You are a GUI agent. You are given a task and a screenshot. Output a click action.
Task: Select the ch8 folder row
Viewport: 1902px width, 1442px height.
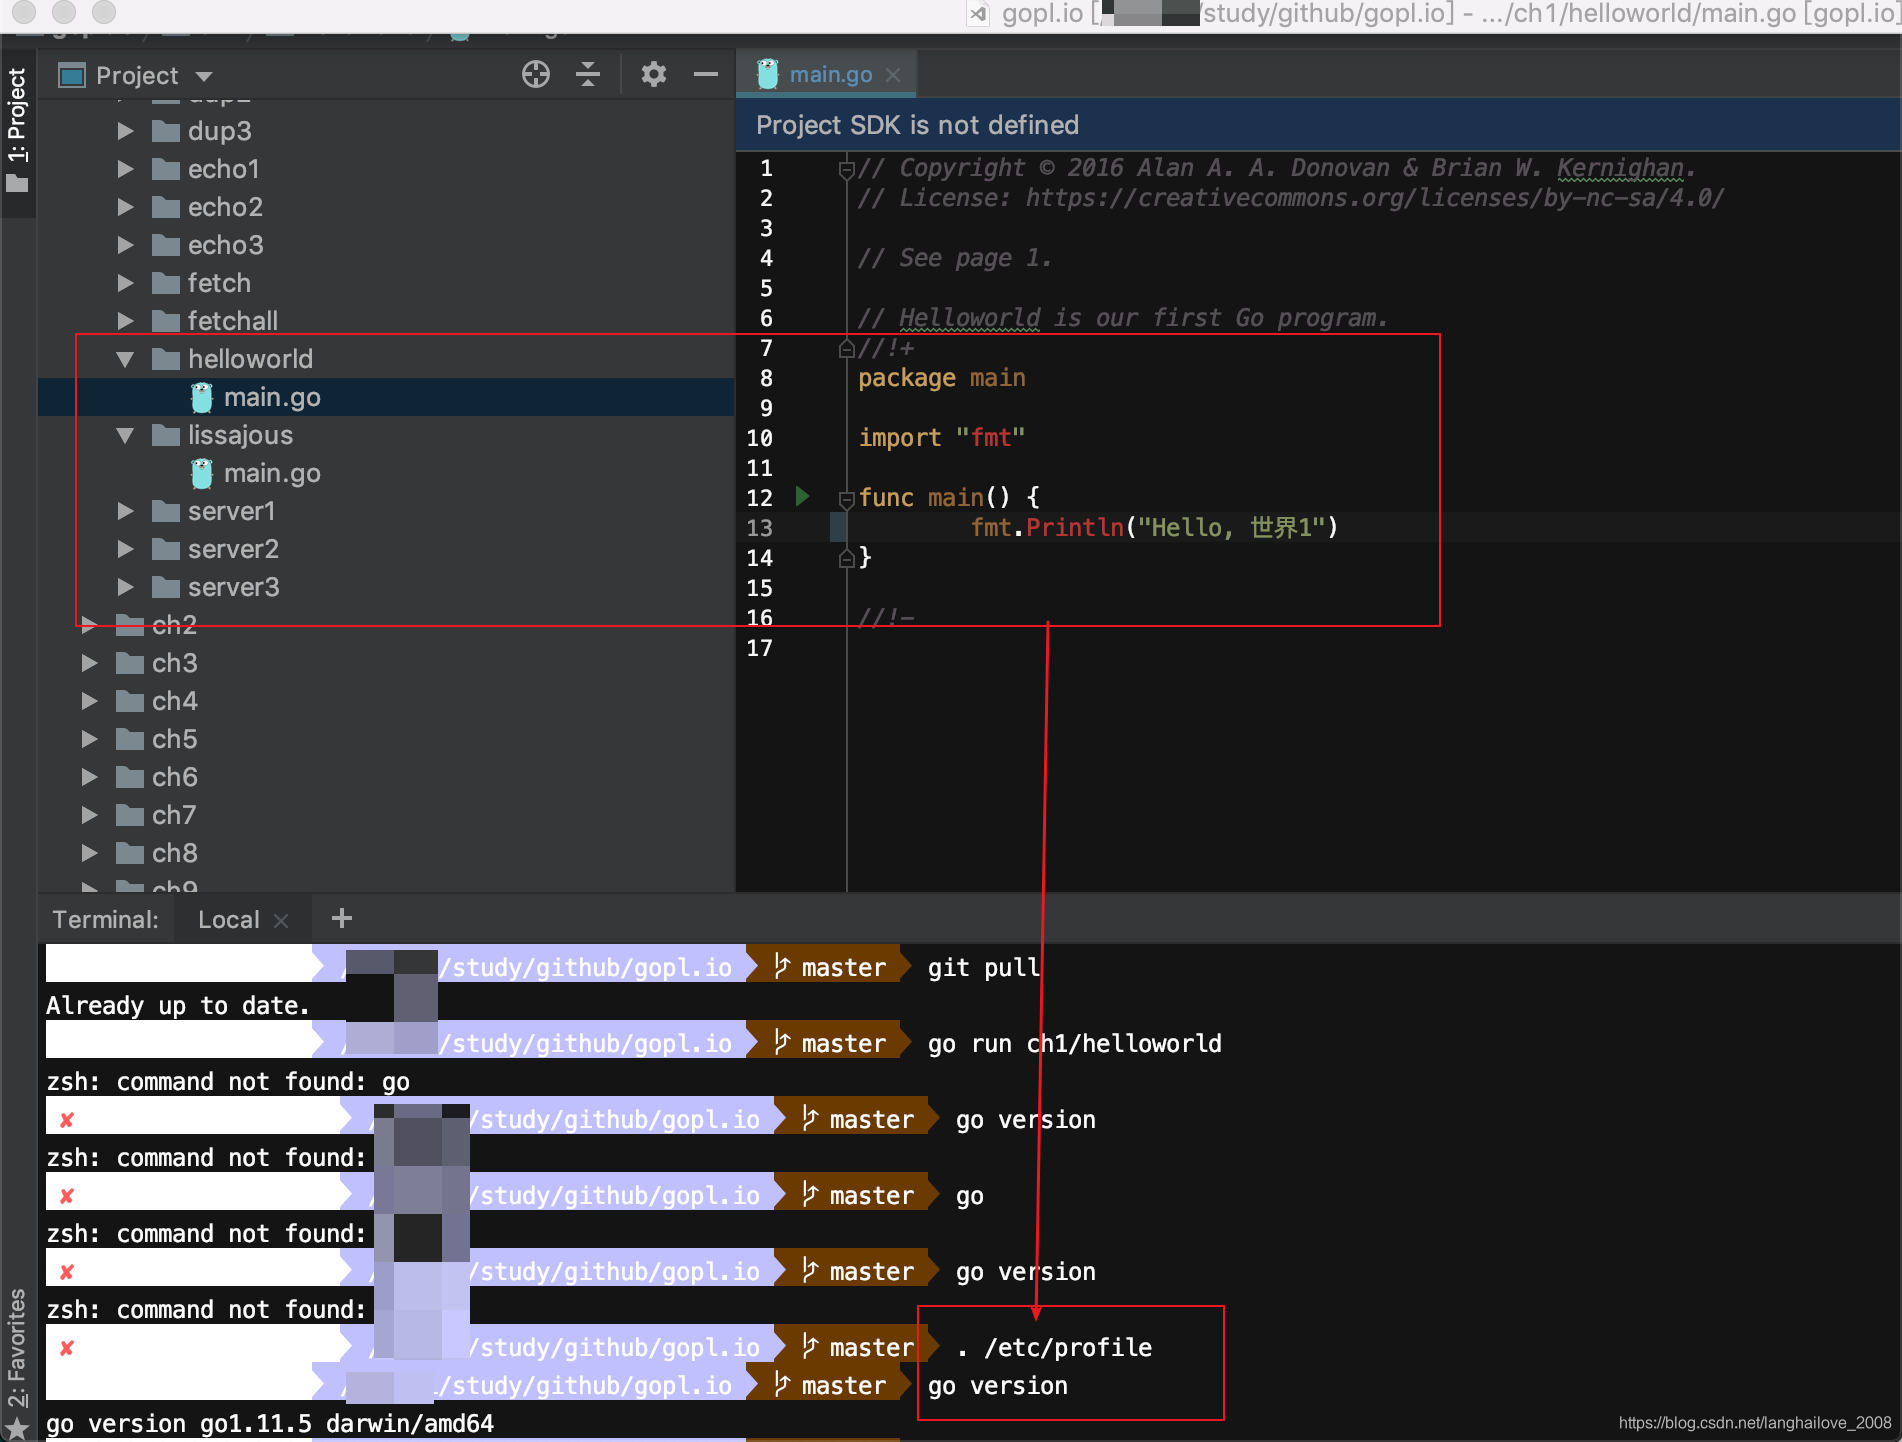click(x=386, y=853)
